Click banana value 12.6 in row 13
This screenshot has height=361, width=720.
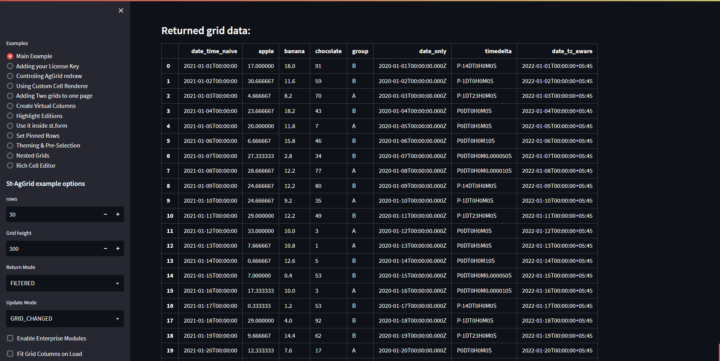[294, 261]
